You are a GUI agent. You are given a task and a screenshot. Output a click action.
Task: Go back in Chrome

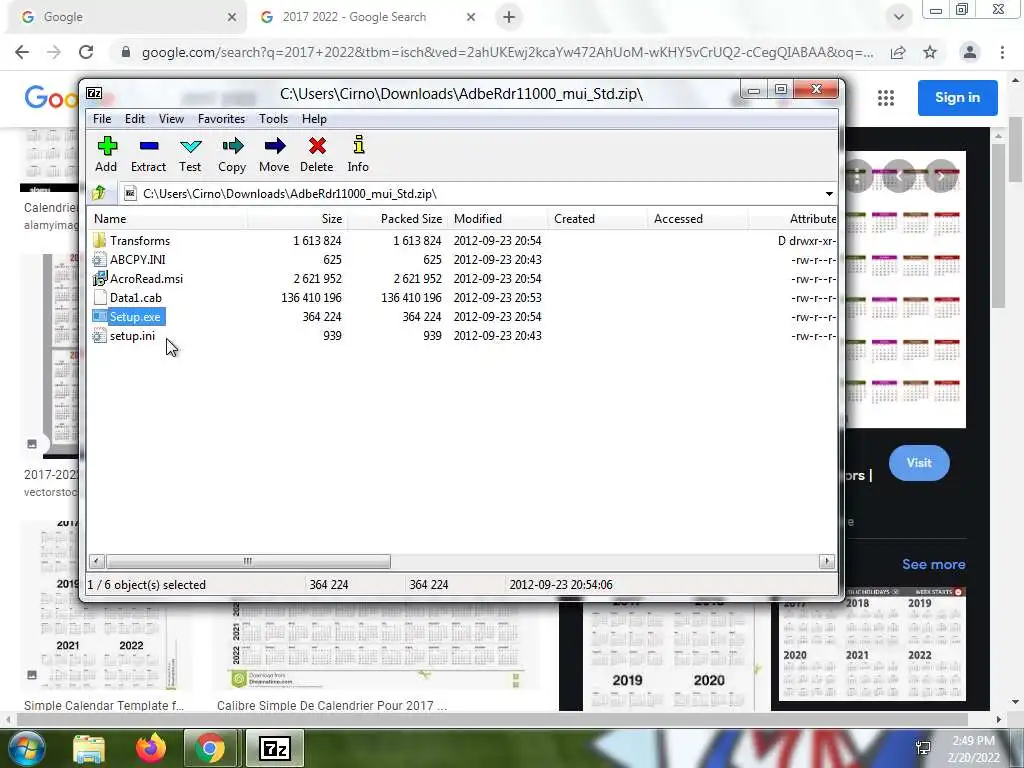point(22,52)
